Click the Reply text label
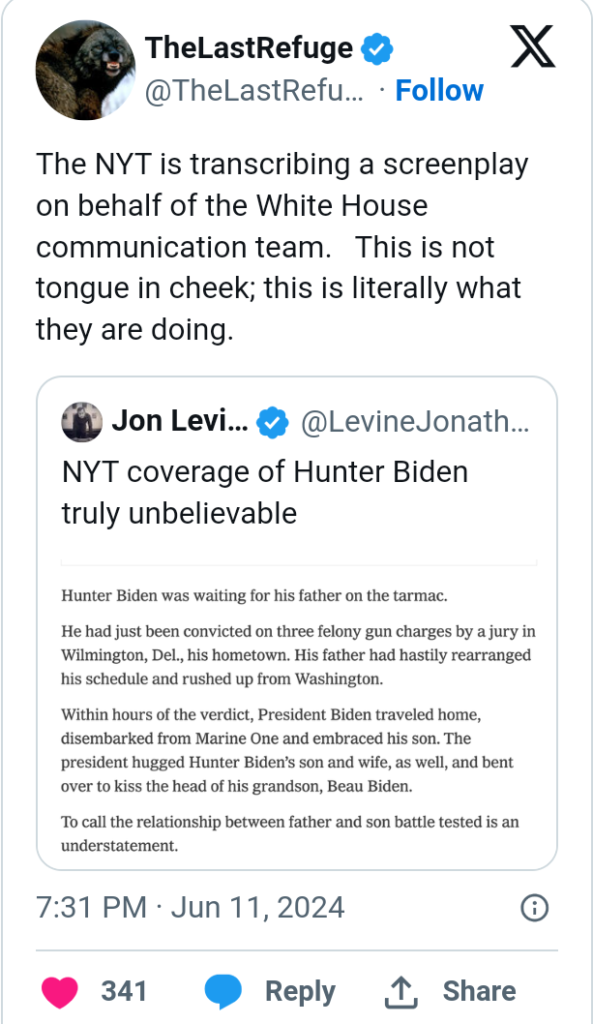This screenshot has height=1024, width=593. [x=300, y=991]
